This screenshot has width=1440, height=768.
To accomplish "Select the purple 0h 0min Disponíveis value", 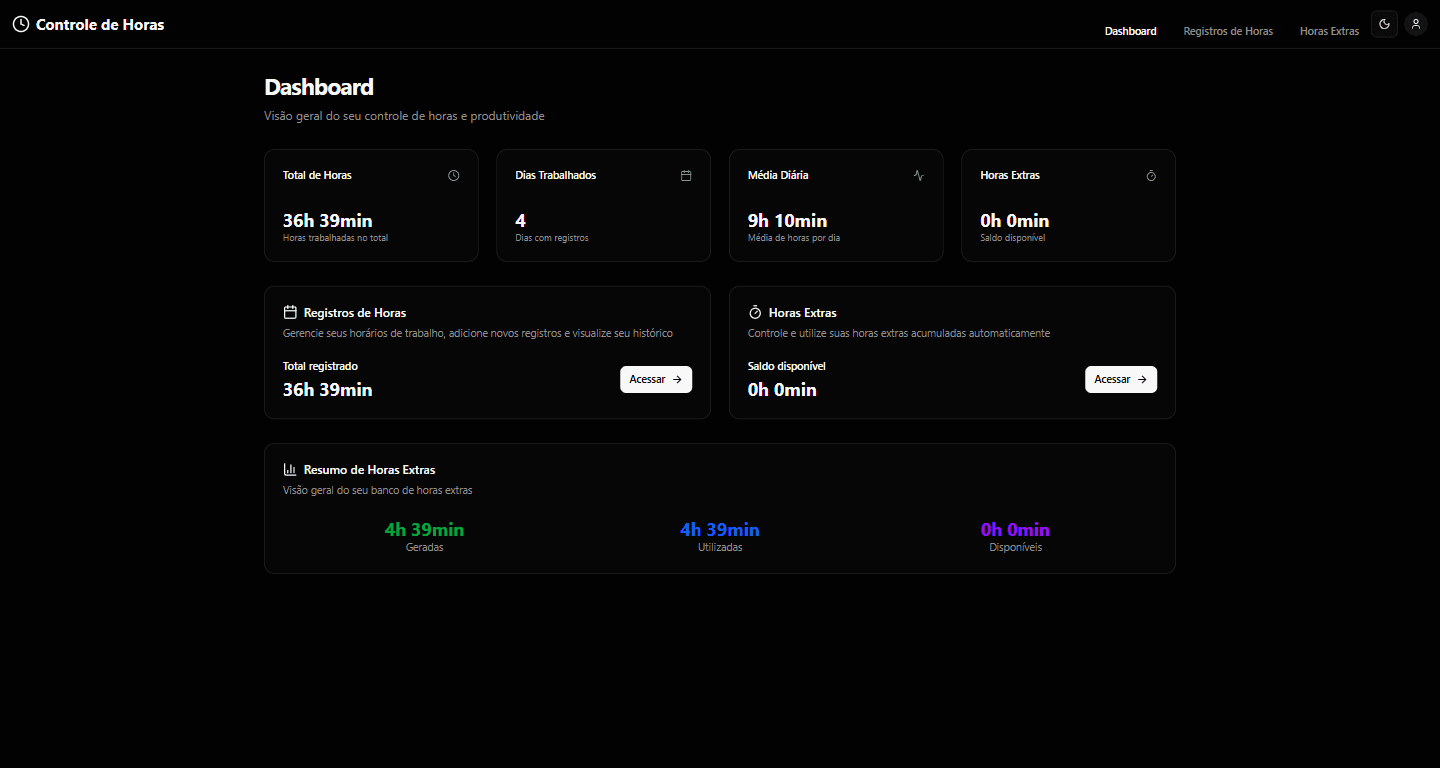I will pyautogui.click(x=1015, y=529).
